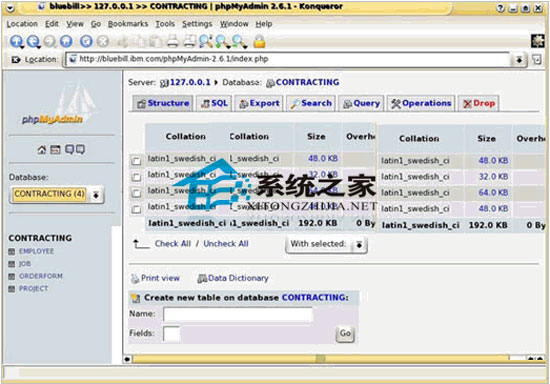Tick the checkbox of the 32.0 KB row
550x384 pixels.
pyautogui.click(x=136, y=177)
